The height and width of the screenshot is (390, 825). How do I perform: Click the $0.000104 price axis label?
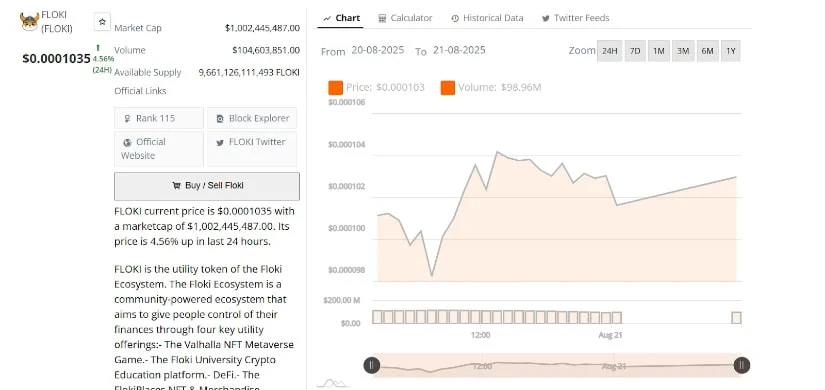point(346,144)
